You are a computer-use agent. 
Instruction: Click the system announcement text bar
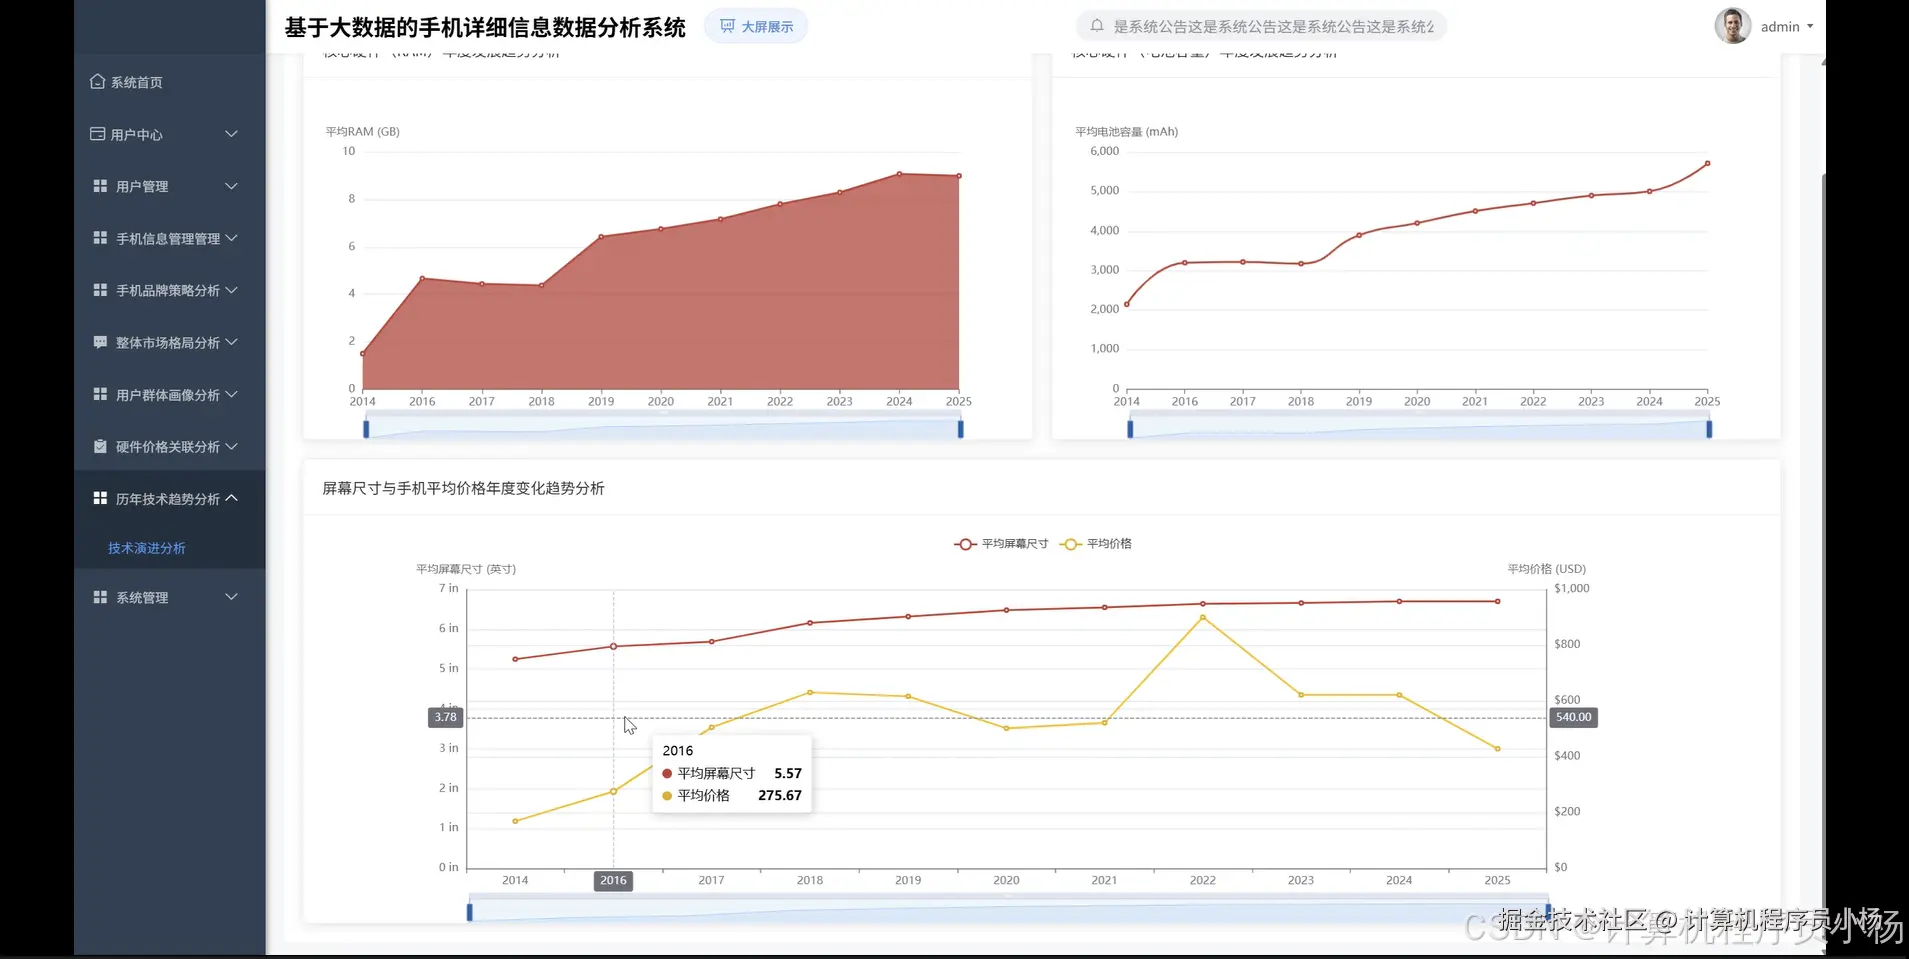1262,26
